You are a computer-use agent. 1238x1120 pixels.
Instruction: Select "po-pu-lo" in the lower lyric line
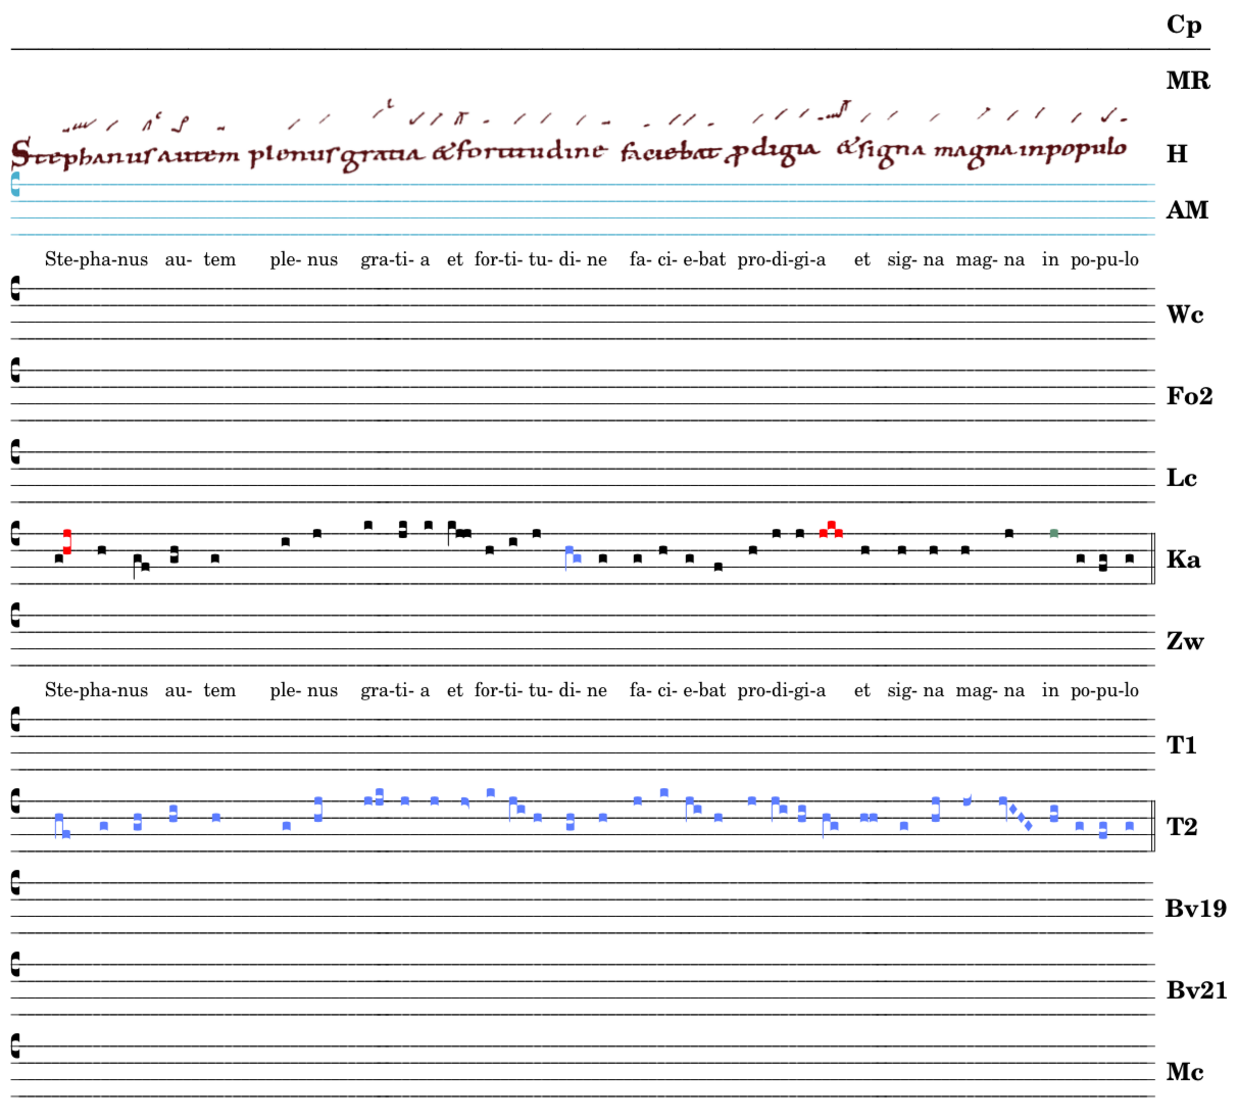[x=1104, y=691]
